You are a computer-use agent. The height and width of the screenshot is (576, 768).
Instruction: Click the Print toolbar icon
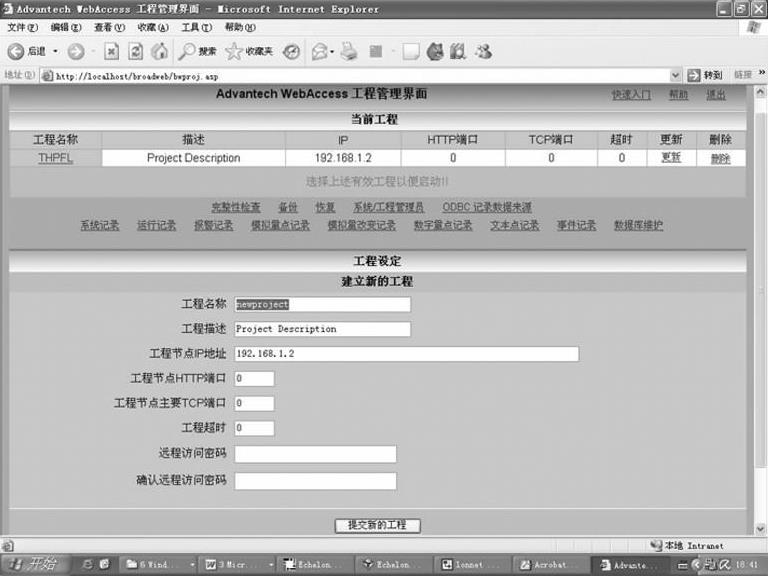(349, 51)
